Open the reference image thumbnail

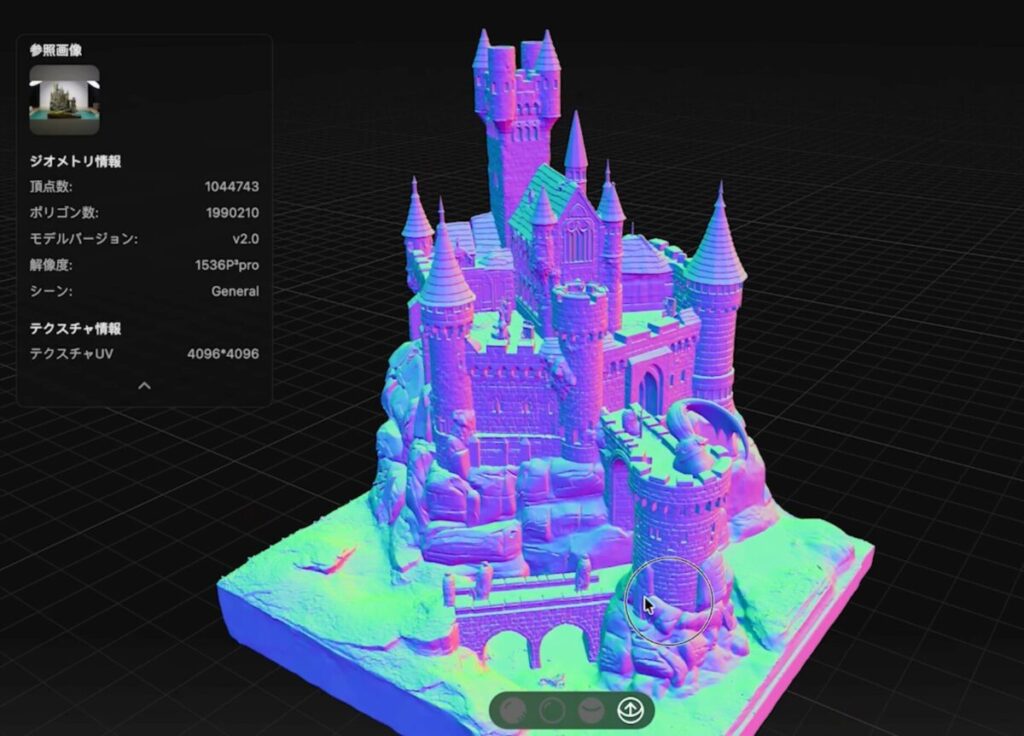tap(64, 100)
